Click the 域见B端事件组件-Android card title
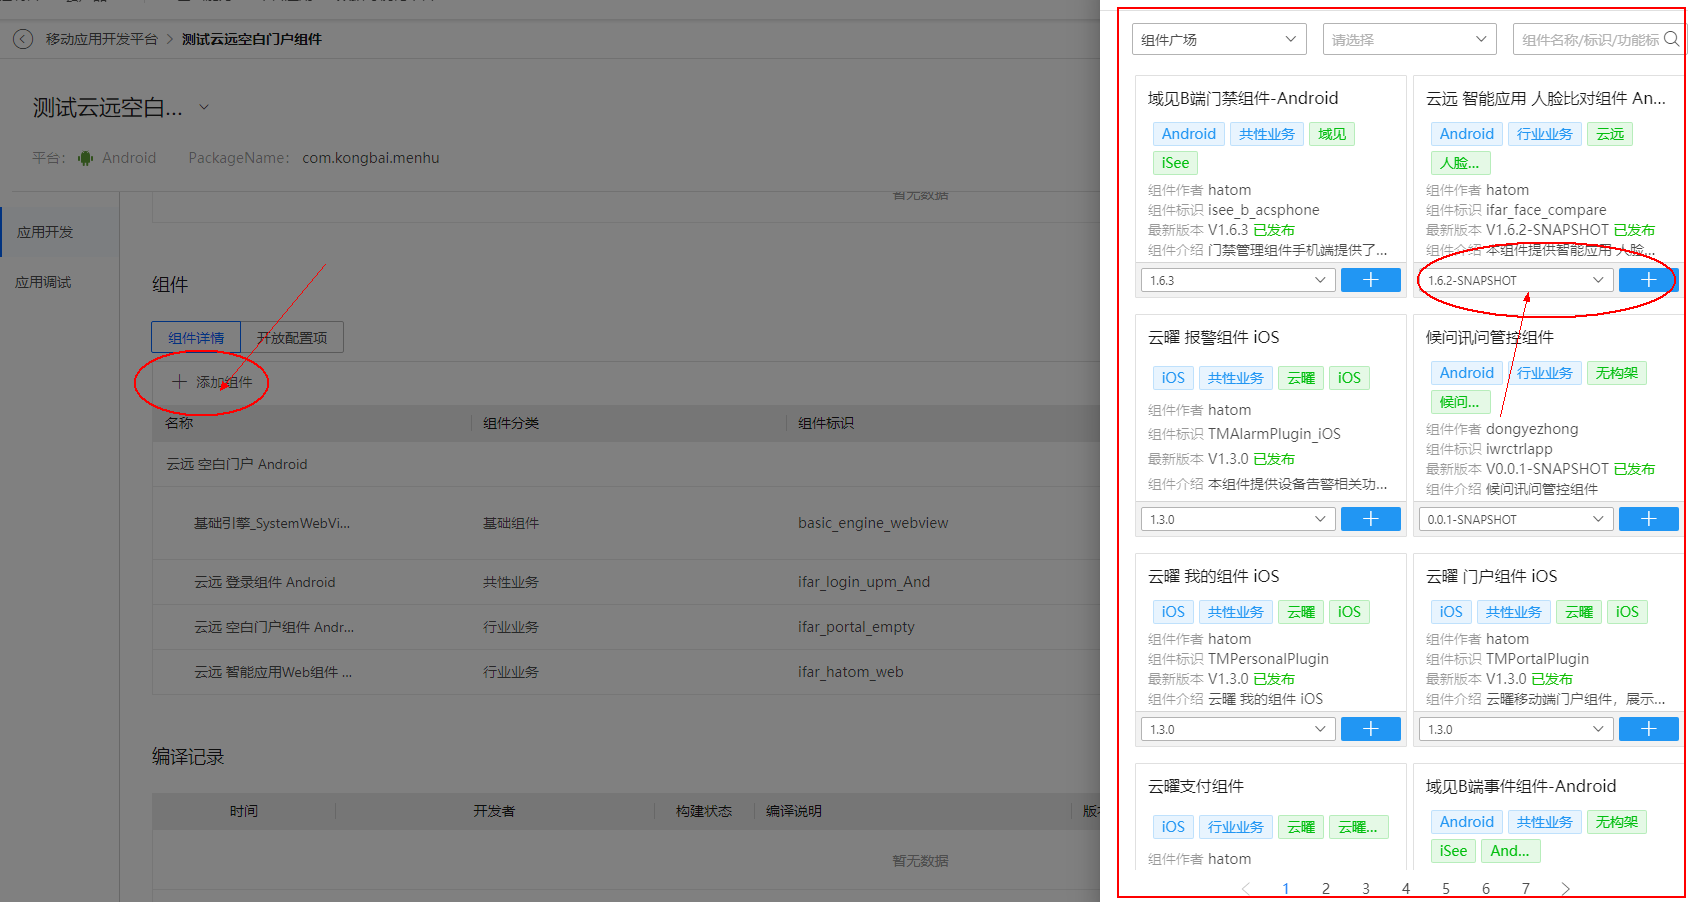The width and height of the screenshot is (1688, 902). point(1521,786)
